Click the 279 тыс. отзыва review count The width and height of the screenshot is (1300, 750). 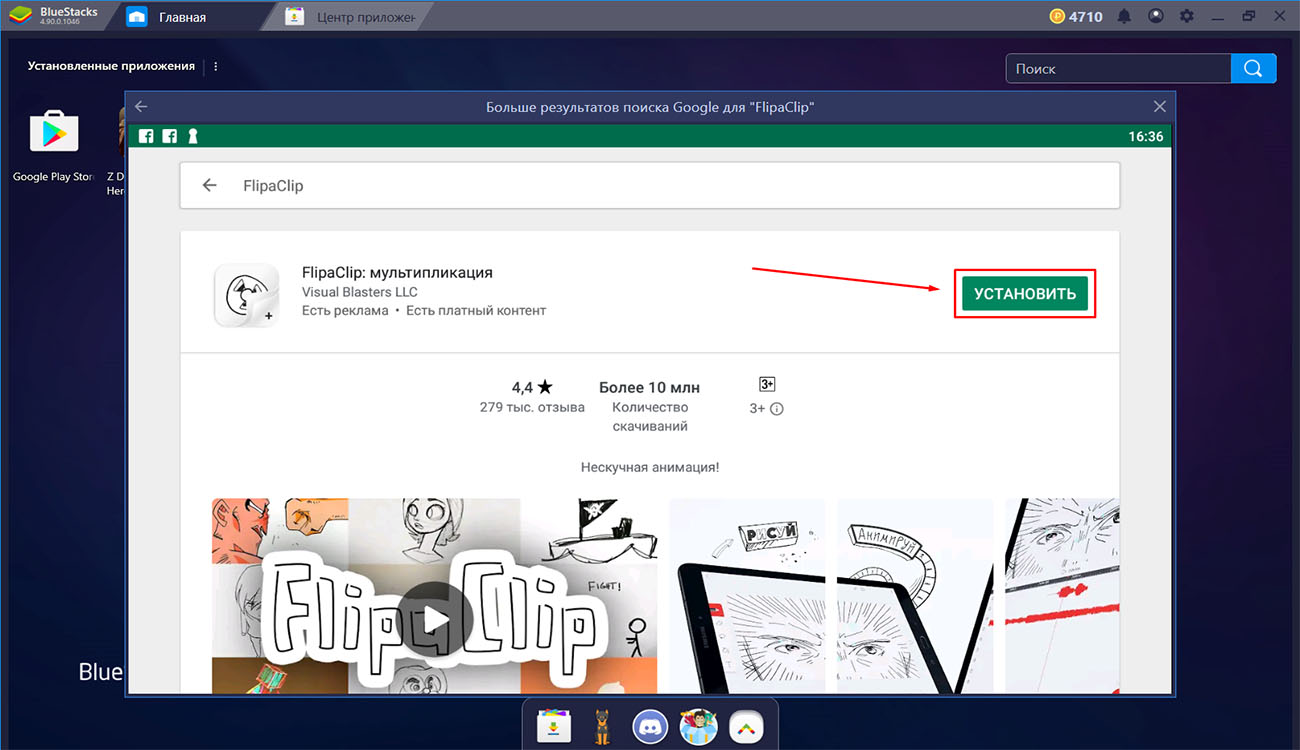point(532,408)
